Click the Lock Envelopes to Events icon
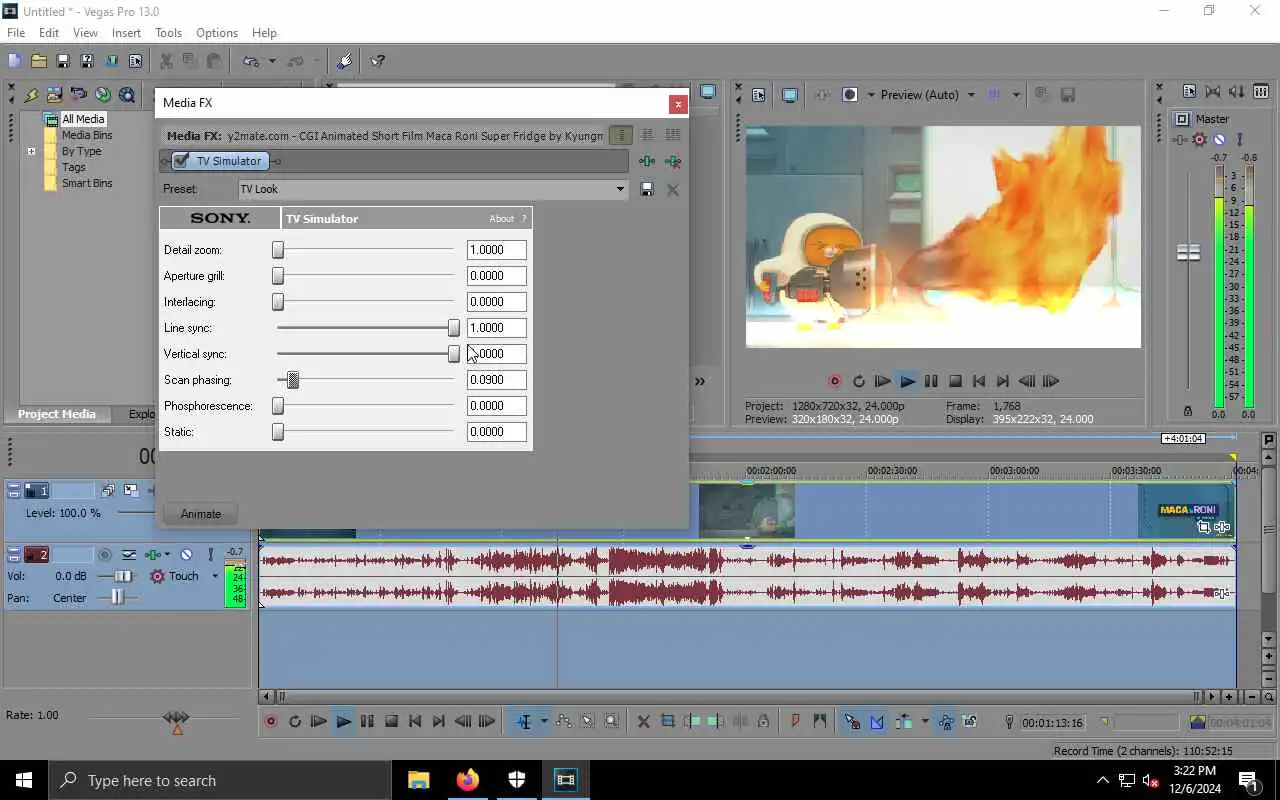1280x800 pixels. click(945, 721)
